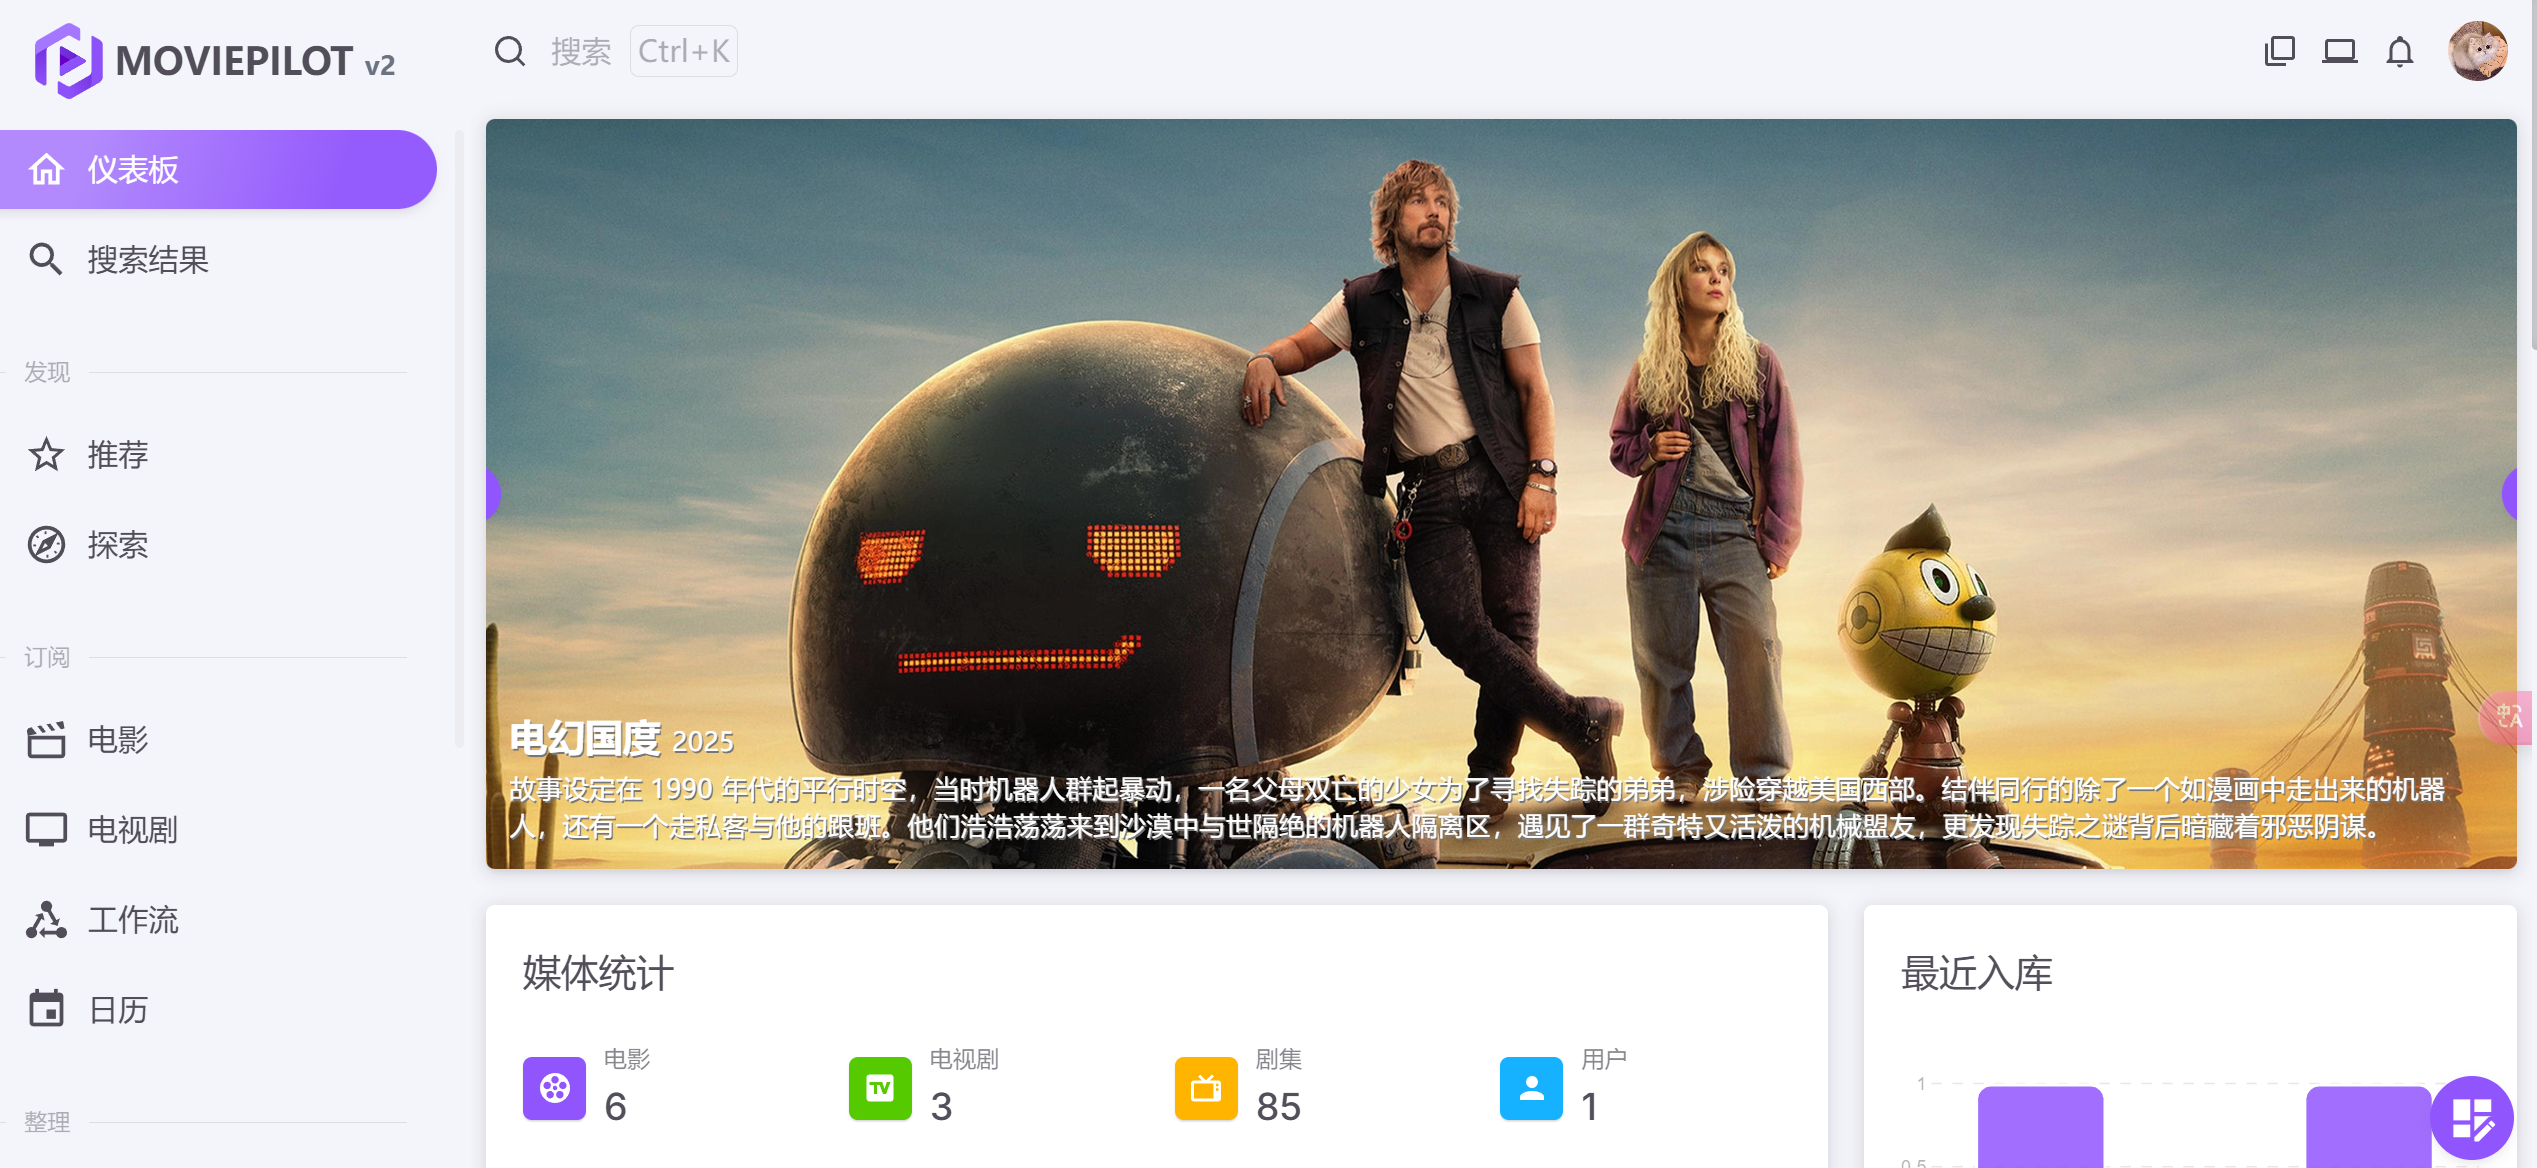Click the 媒体统计 card heading
This screenshot has height=1168, width=2537.
coord(598,973)
